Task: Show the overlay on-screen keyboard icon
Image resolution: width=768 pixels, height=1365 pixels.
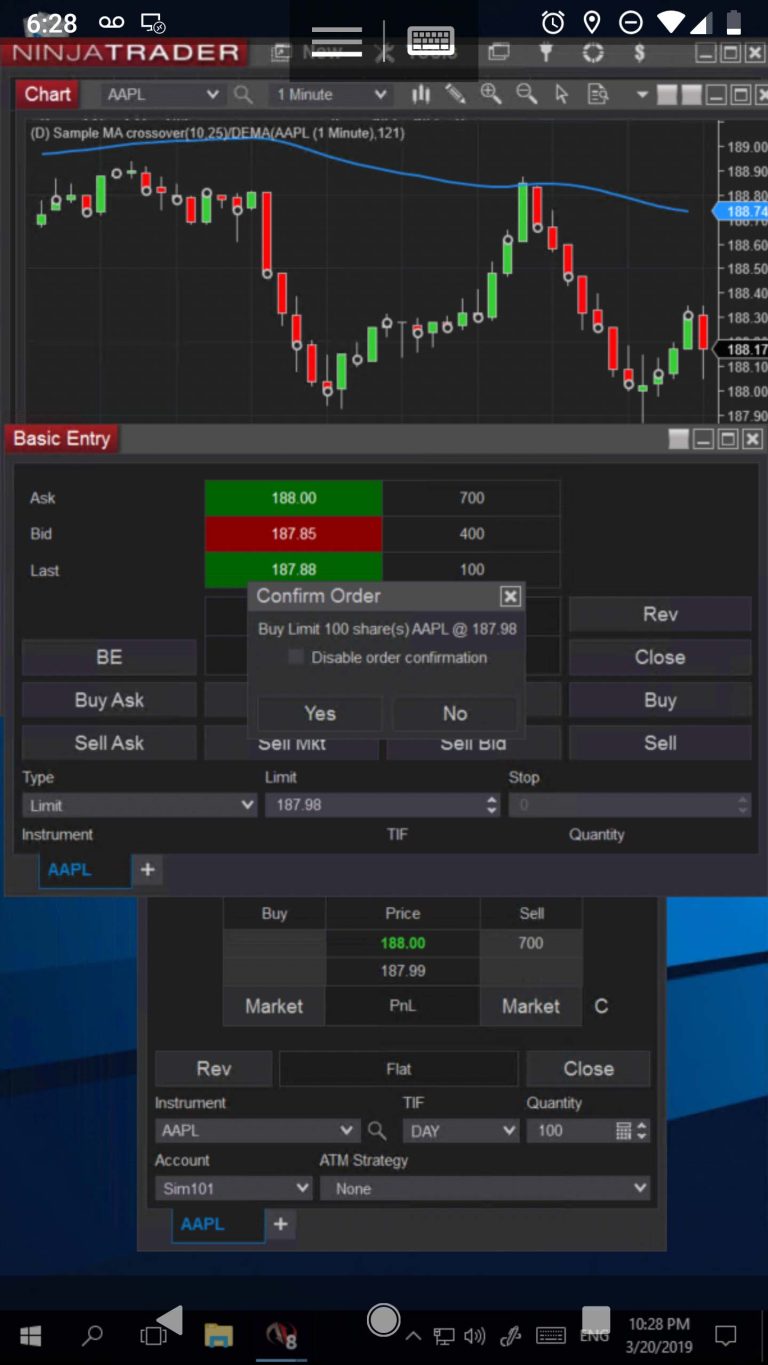Action: coord(431,41)
